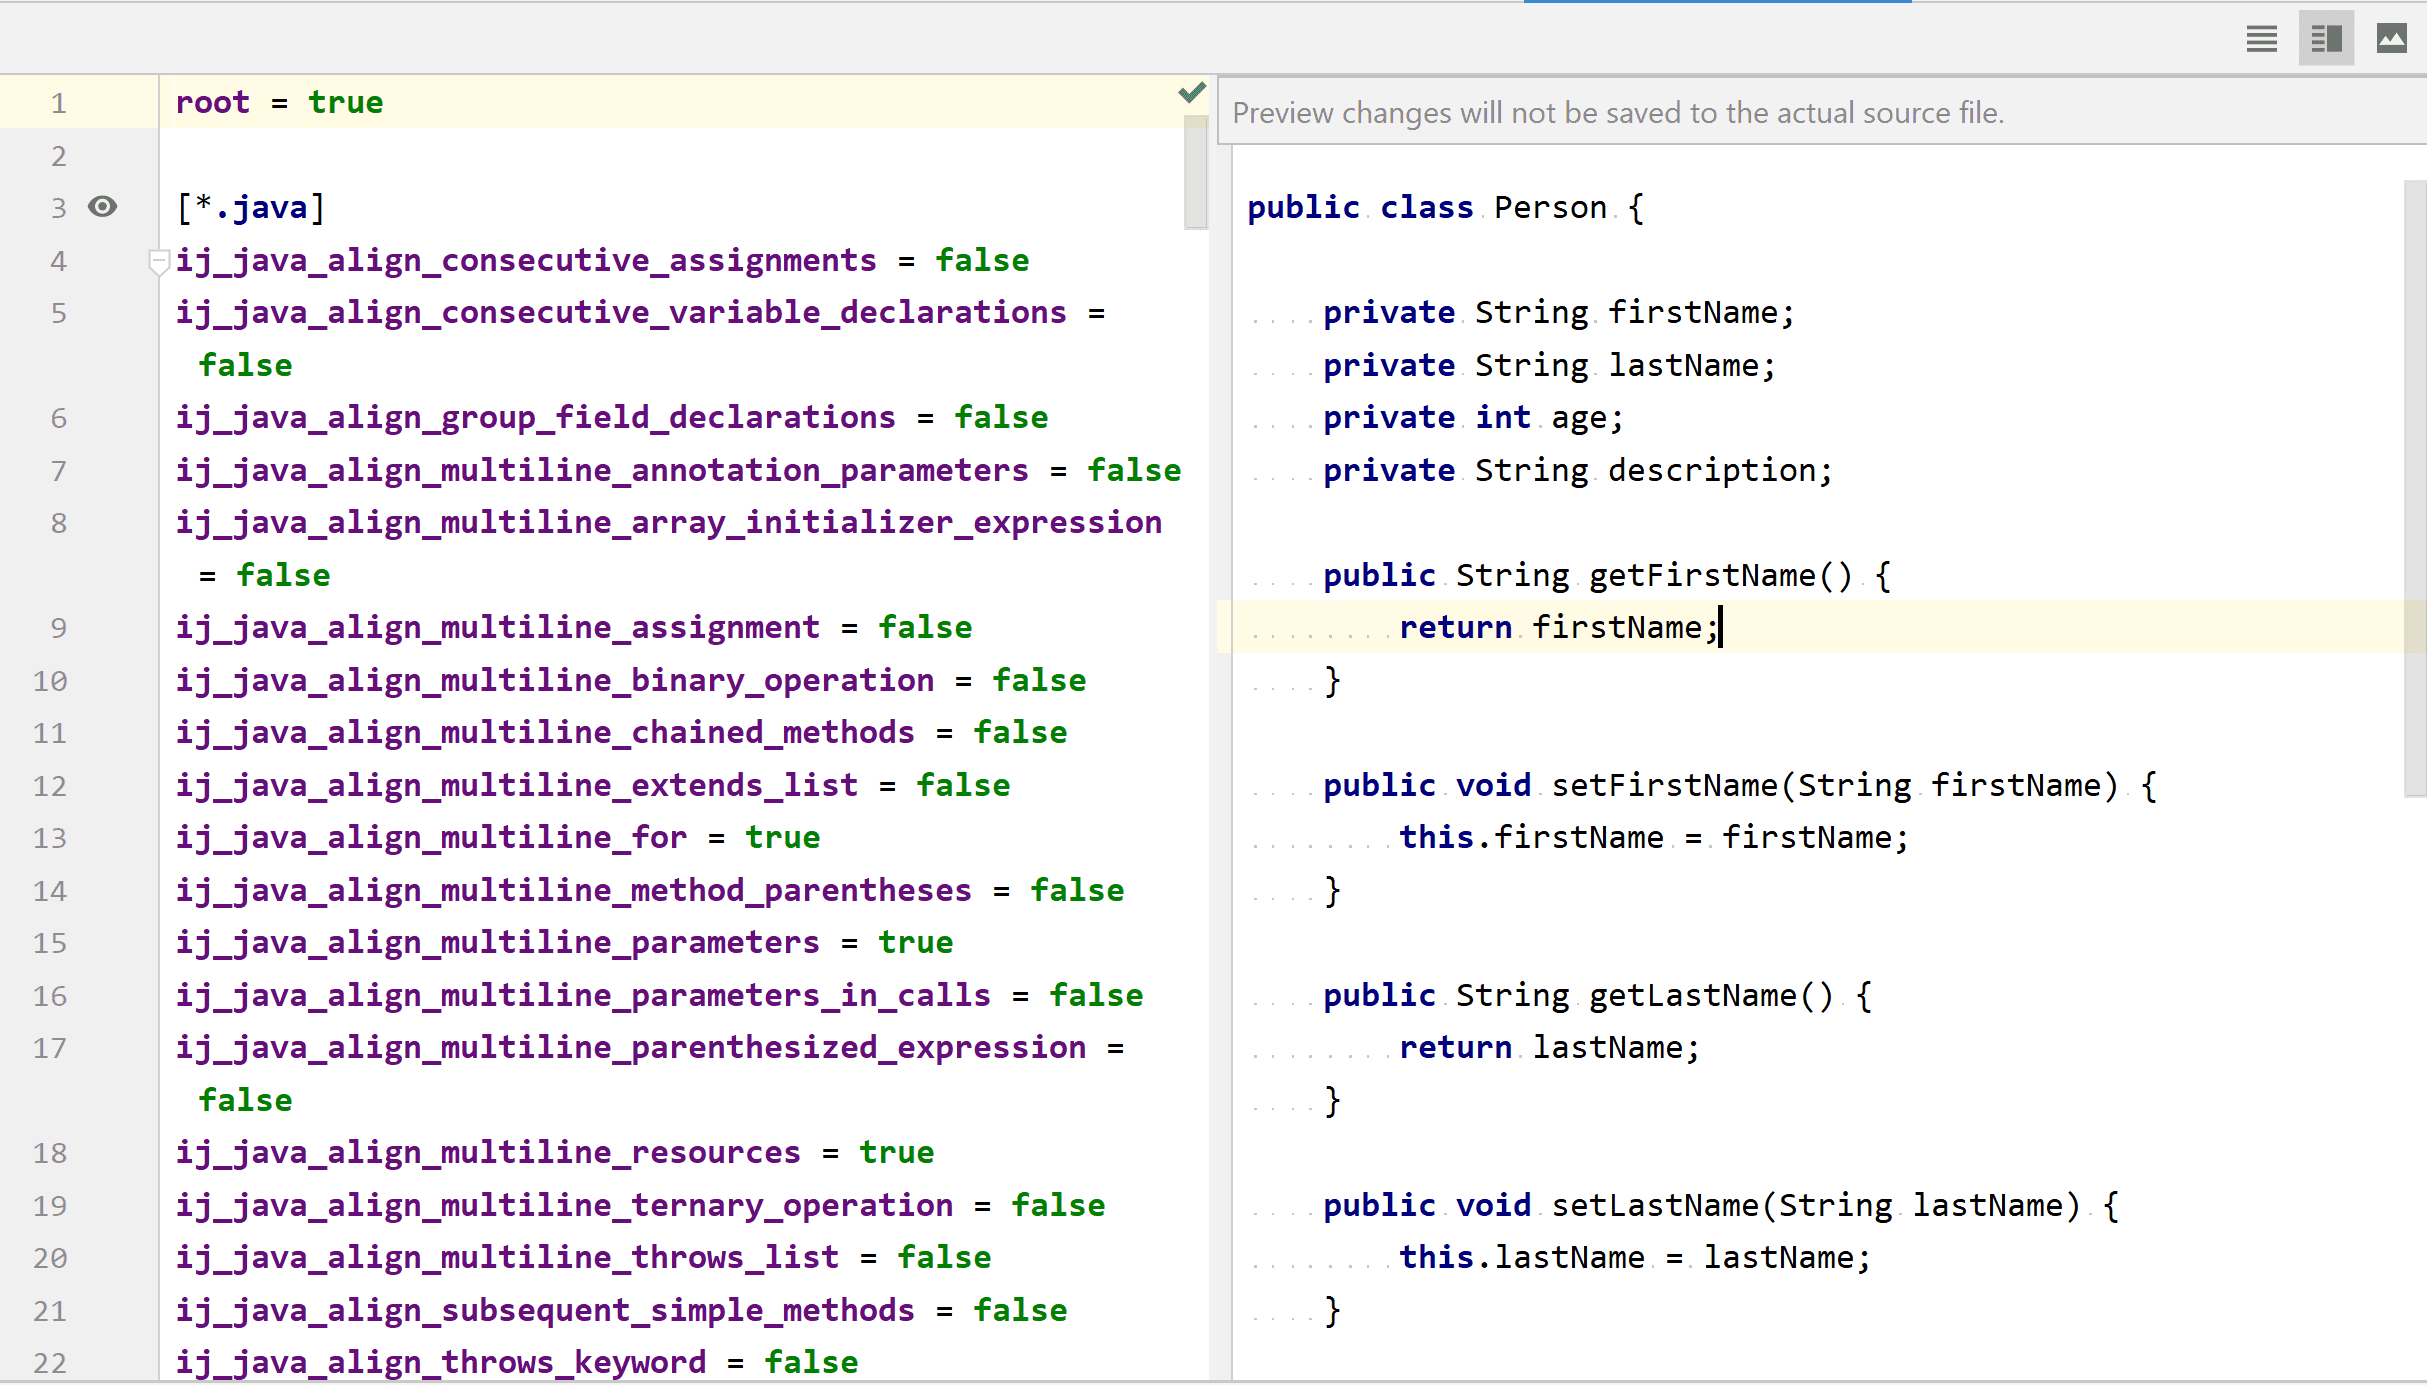Click line number 13 in gutter
The width and height of the screenshot is (2427, 1385).
coord(50,838)
